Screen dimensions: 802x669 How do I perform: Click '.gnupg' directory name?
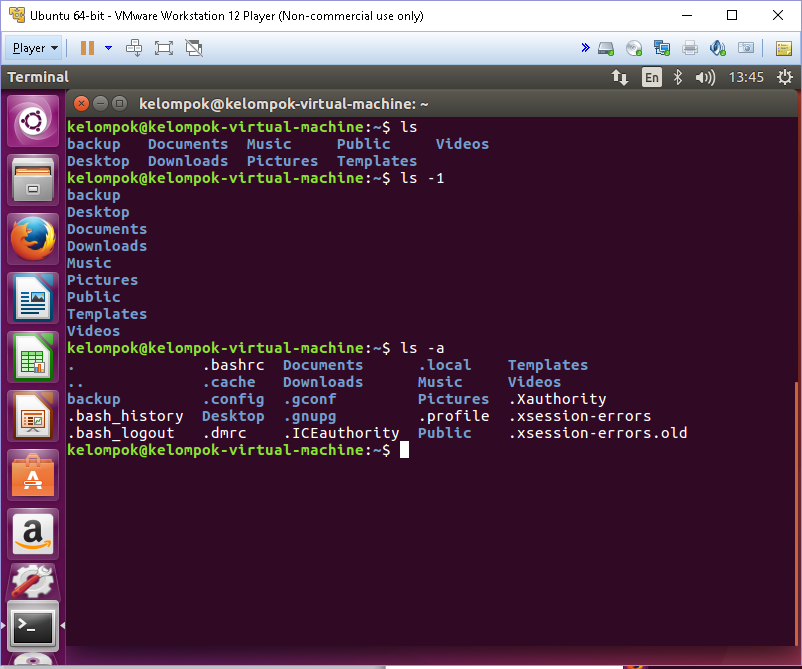(310, 416)
